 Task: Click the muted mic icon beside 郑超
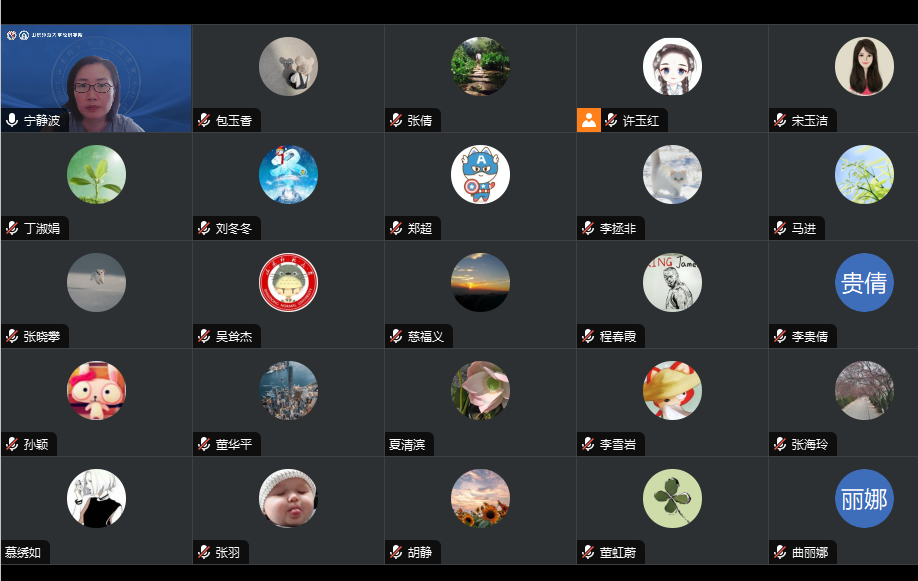(396, 228)
